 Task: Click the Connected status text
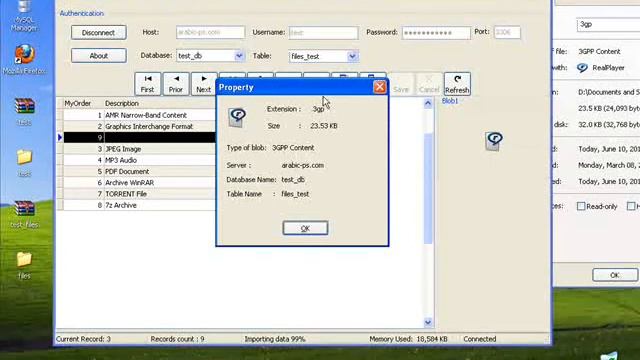[x=480, y=339]
